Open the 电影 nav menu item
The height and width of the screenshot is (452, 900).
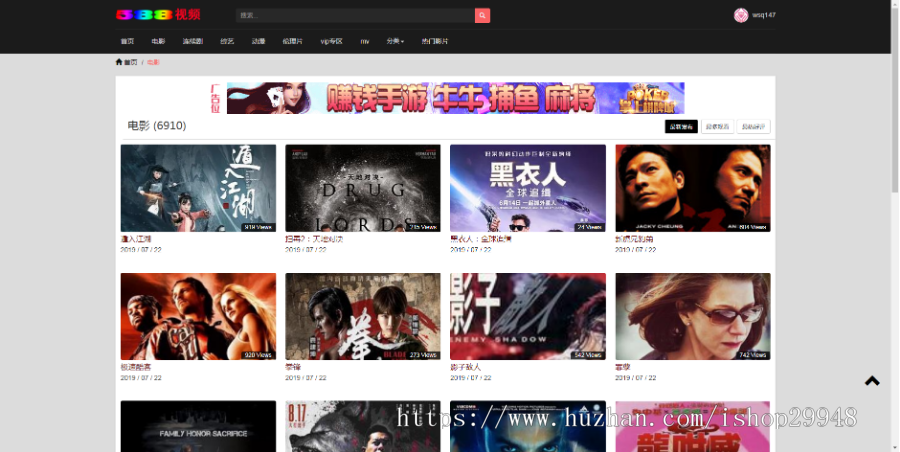pos(158,41)
